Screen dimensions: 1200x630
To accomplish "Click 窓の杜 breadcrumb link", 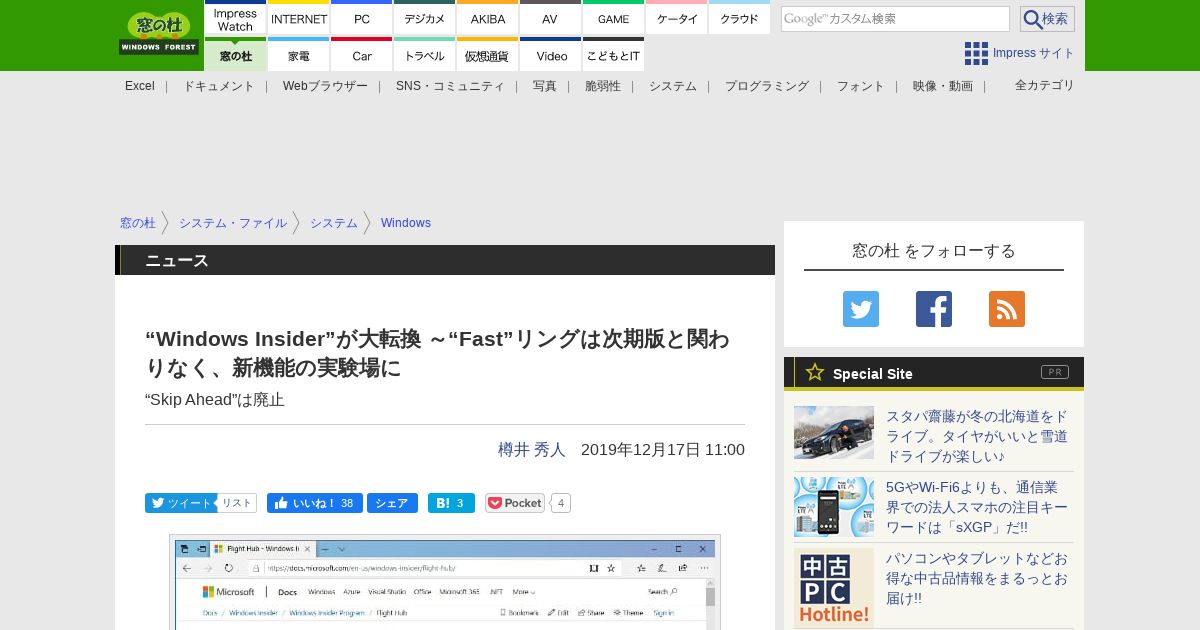I will (x=138, y=223).
